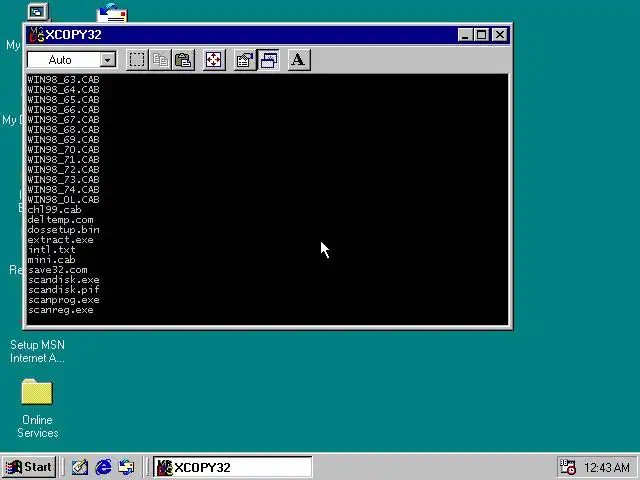Click the scandisk.pif line
Viewport: 640px width, 480px height.
(63, 289)
